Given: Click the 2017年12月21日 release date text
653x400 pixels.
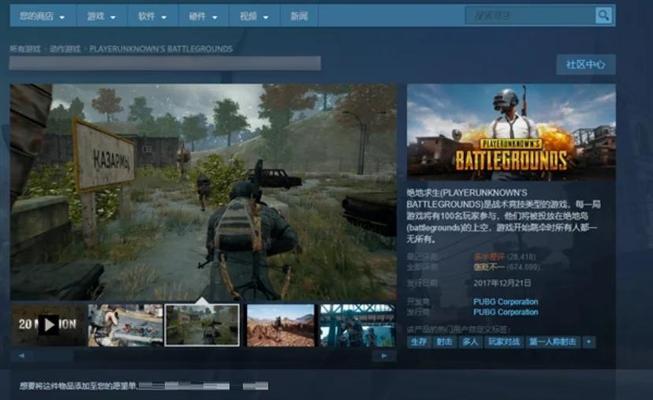Looking at the screenshot, I should (x=502, y=283).
